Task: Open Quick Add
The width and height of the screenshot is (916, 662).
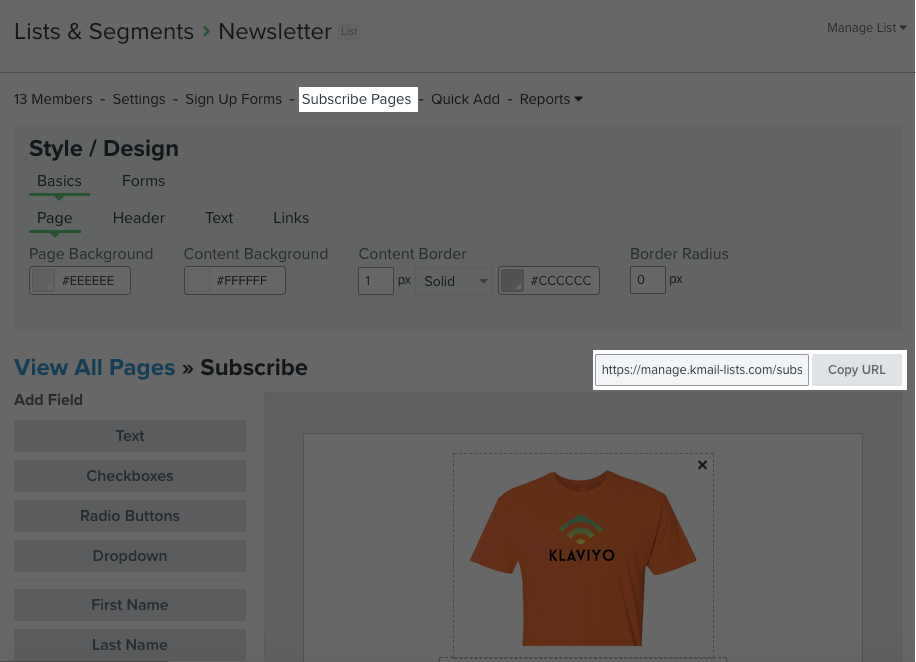Action: (466, 99)
